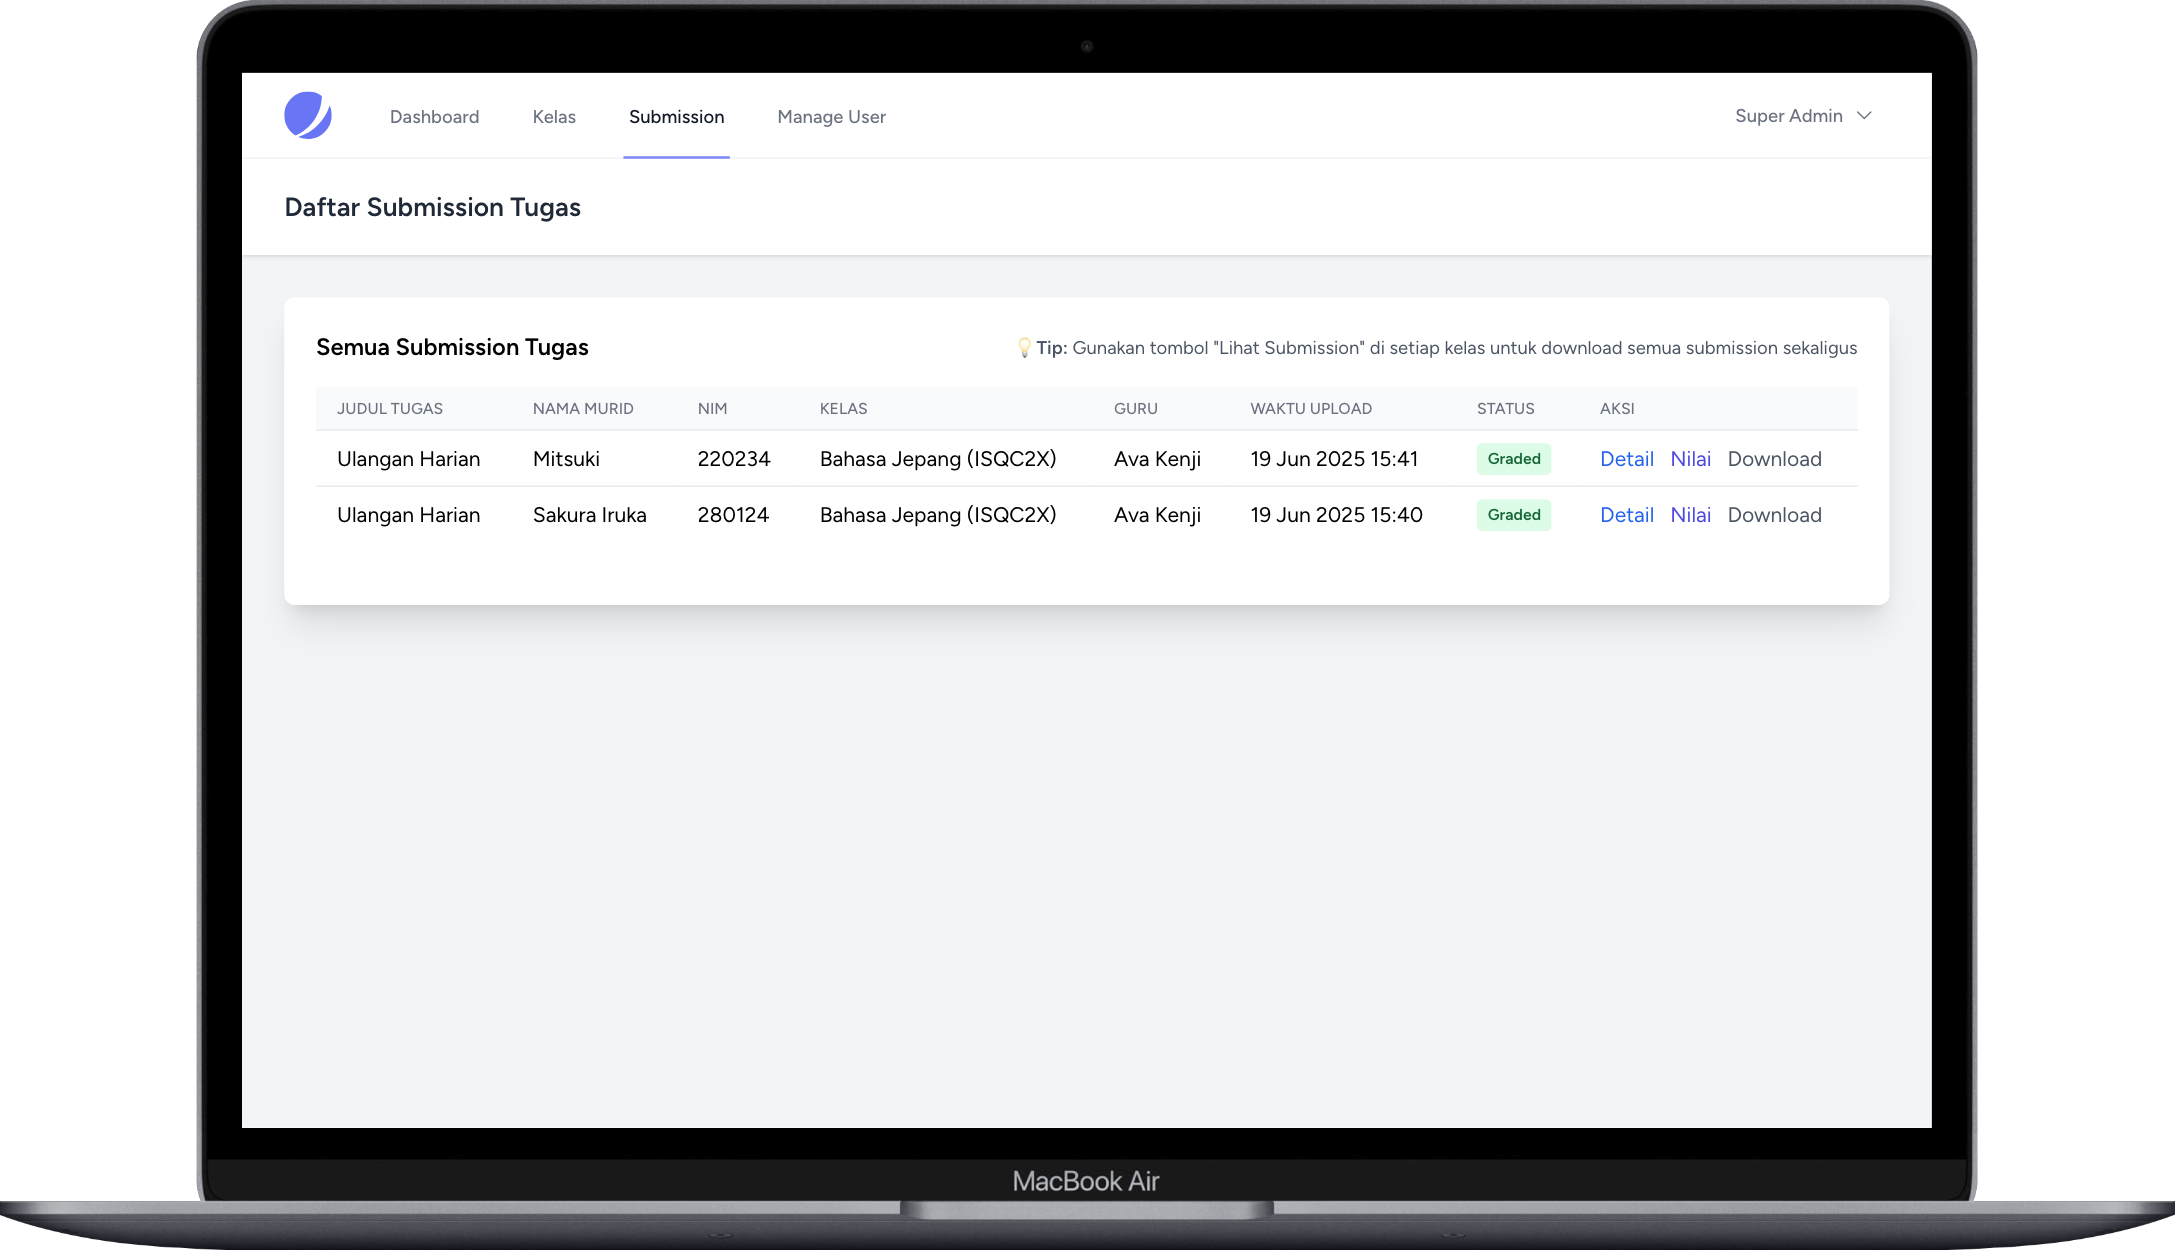Viewport: 2175px width, 1250px height.
Task: Switch to the Manage User tab
Action: pos(831,117)
